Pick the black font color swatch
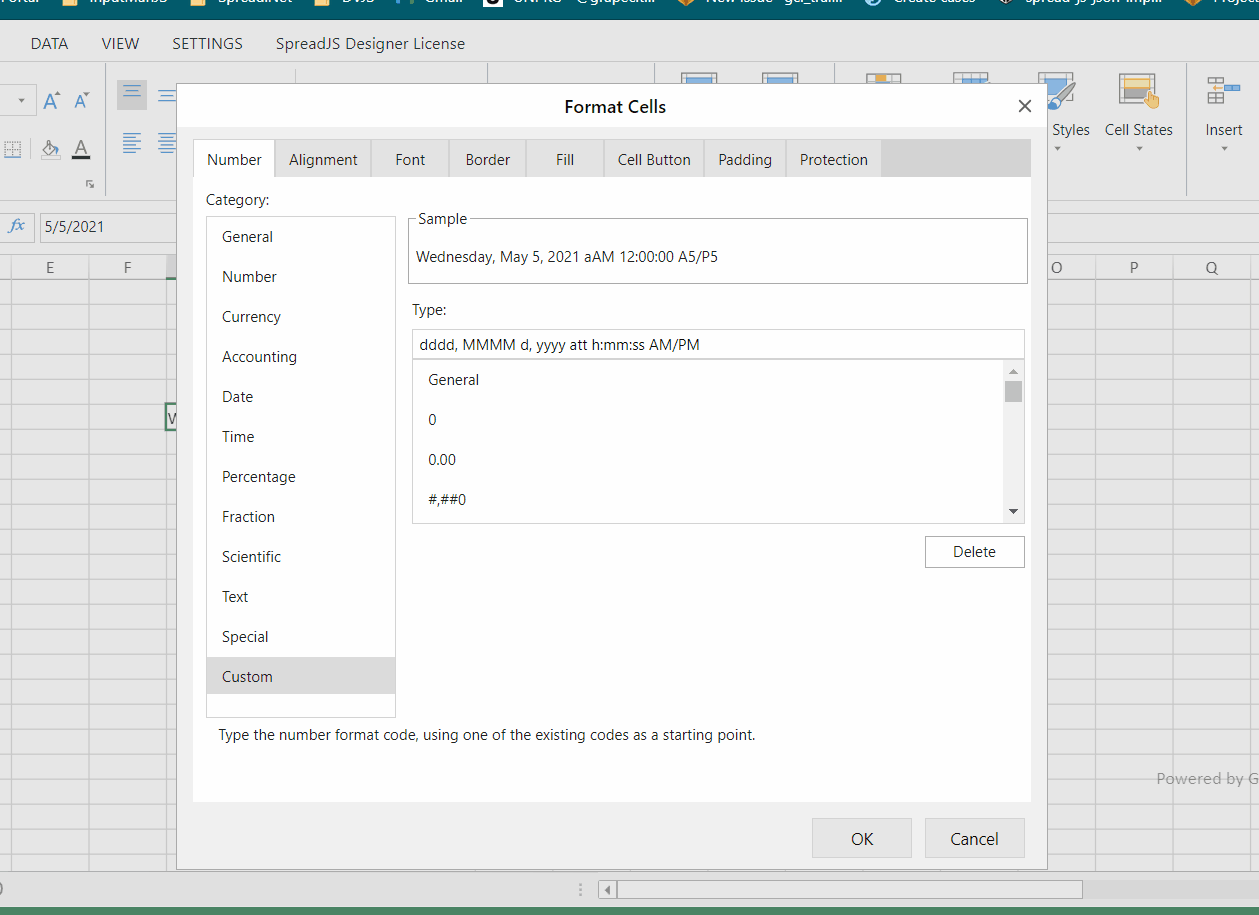1259x915 pixels. coord(81,157)
